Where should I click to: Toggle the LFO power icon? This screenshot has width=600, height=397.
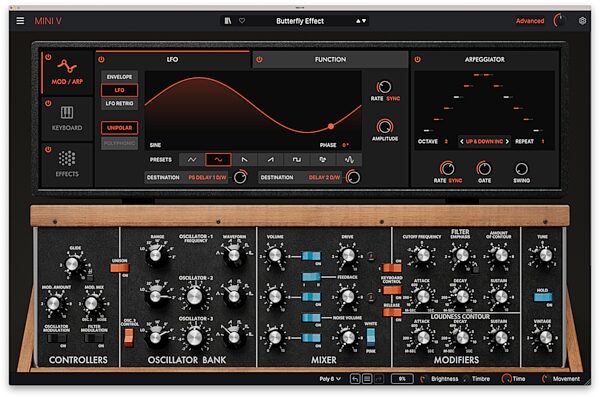[x=101, y=60]
